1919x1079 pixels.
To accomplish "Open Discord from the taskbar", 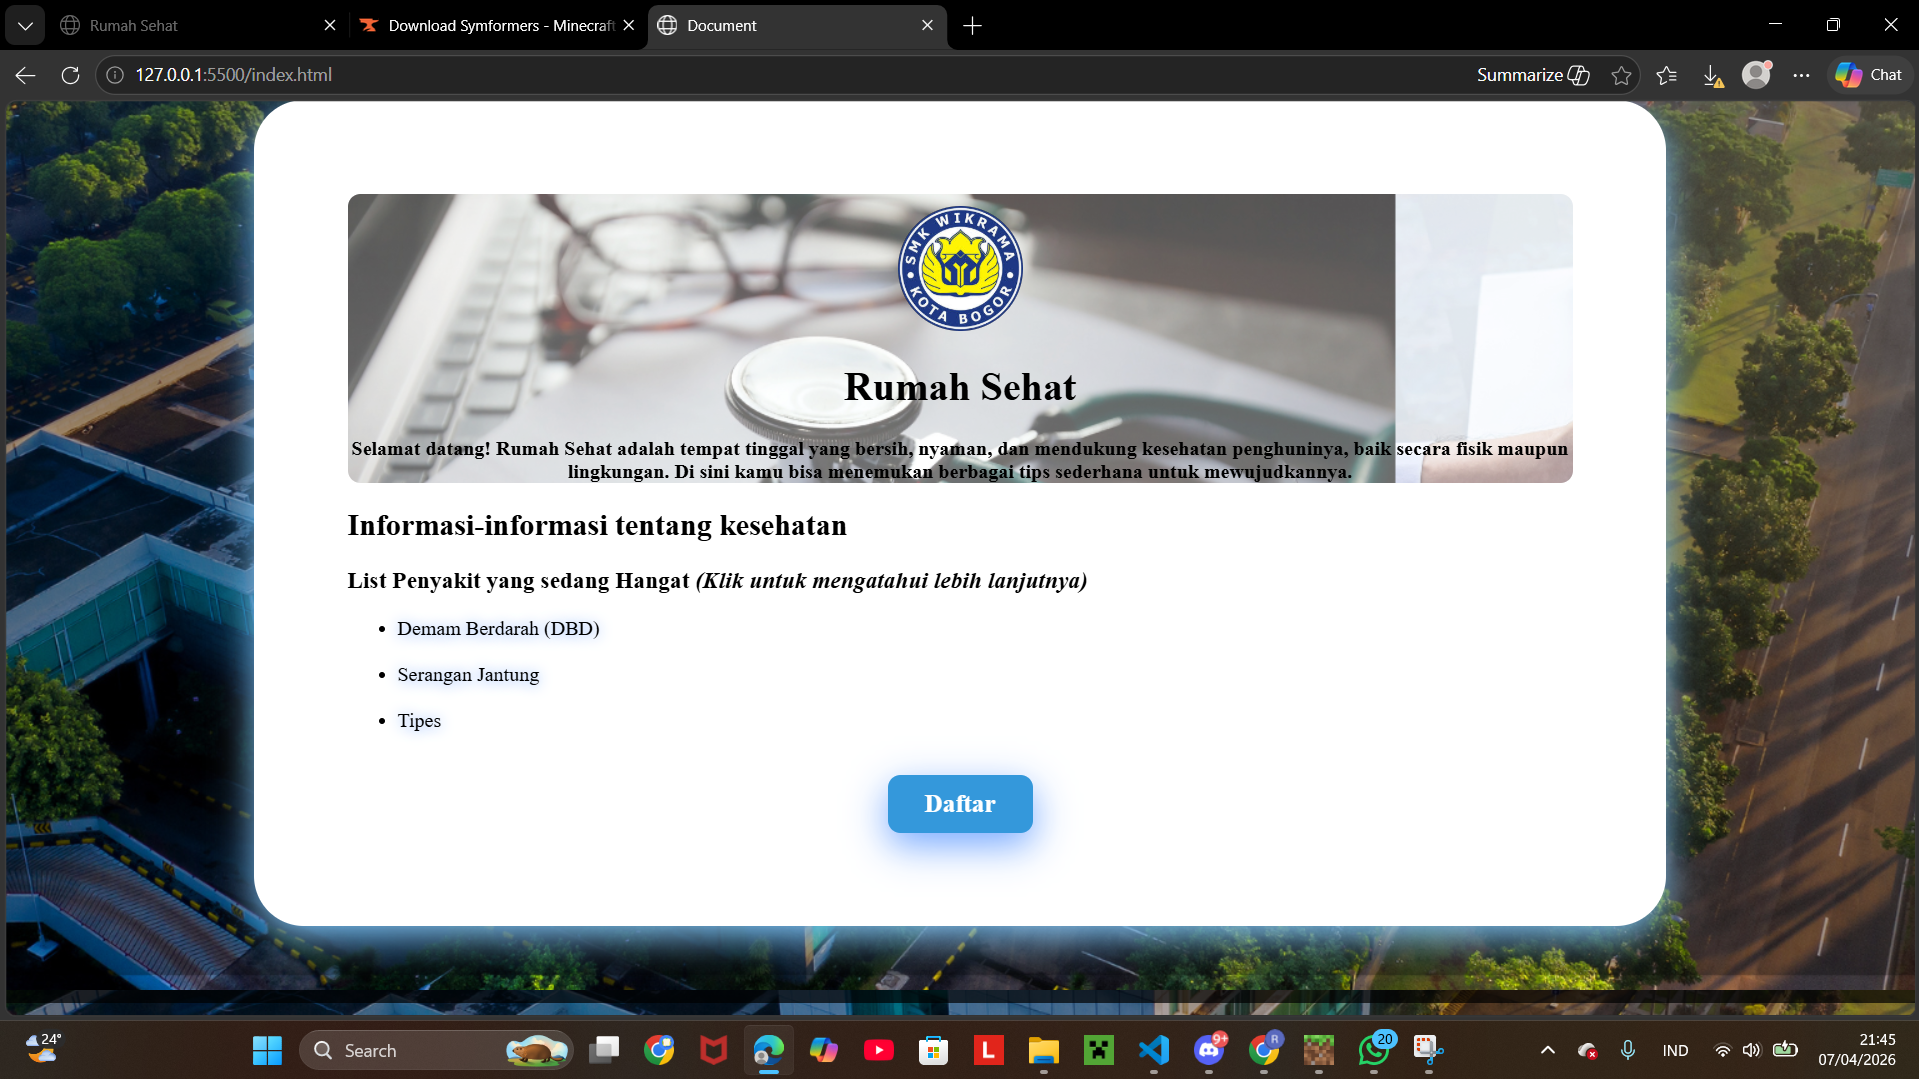I will 1208,1050.
